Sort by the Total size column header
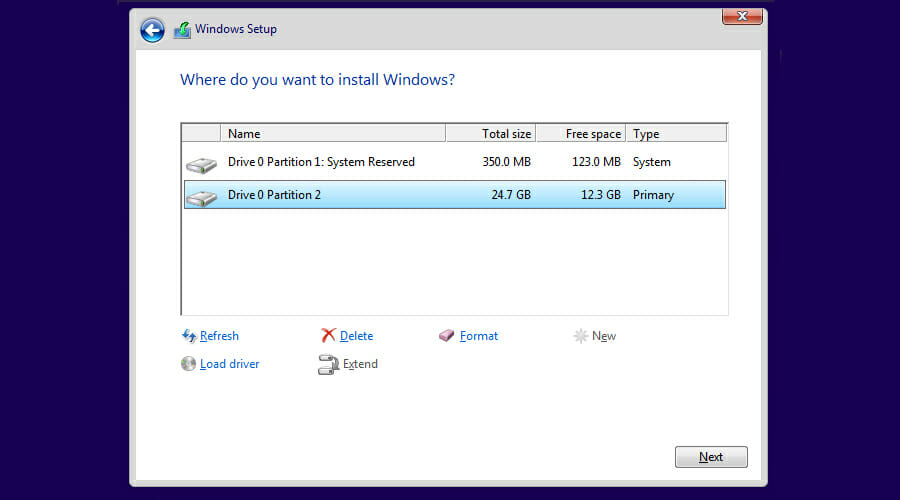The image size is (900, 500). click(x=491, y=134)
